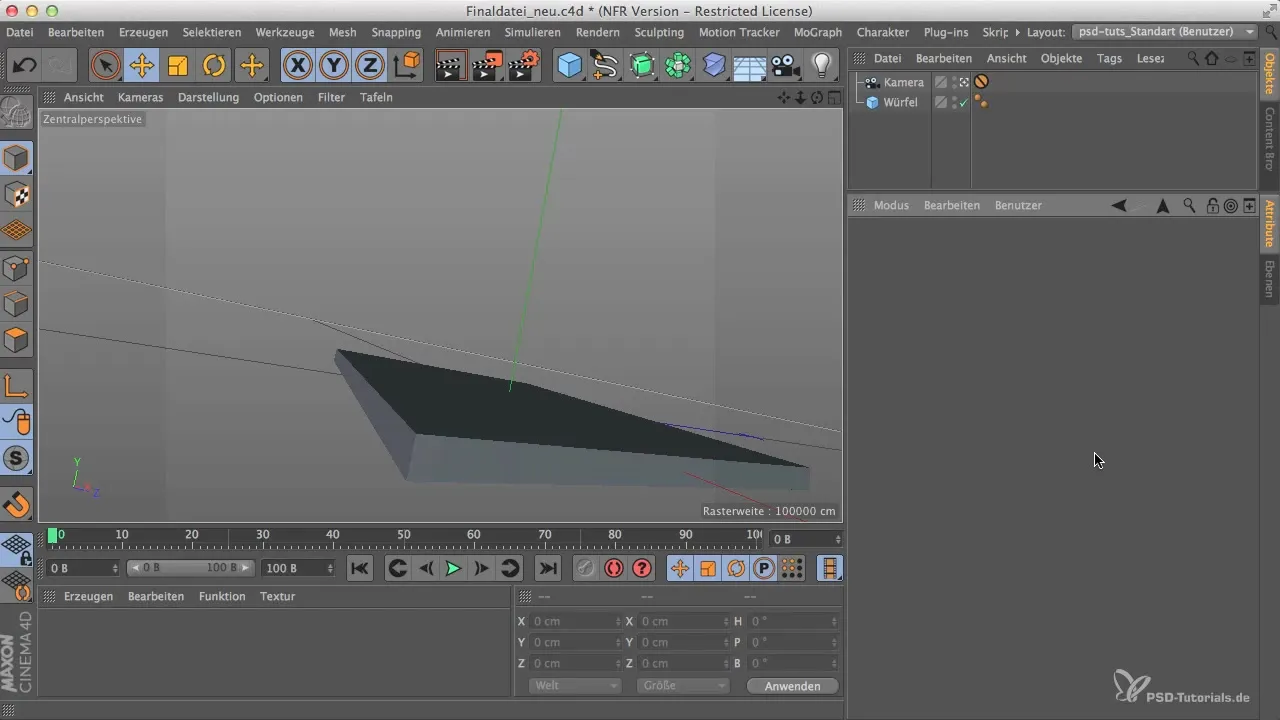Click the Anwenden button

[792, 686]
